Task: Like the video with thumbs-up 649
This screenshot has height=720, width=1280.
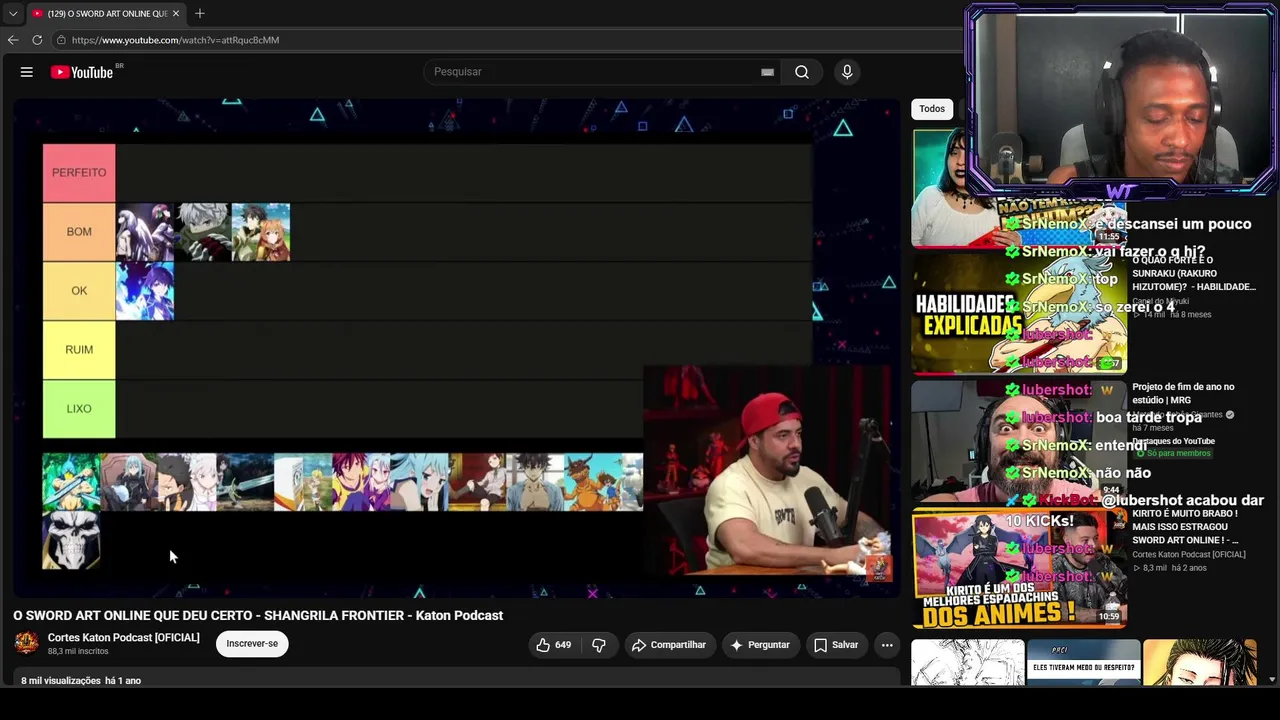Action: (x=553, y=645)
